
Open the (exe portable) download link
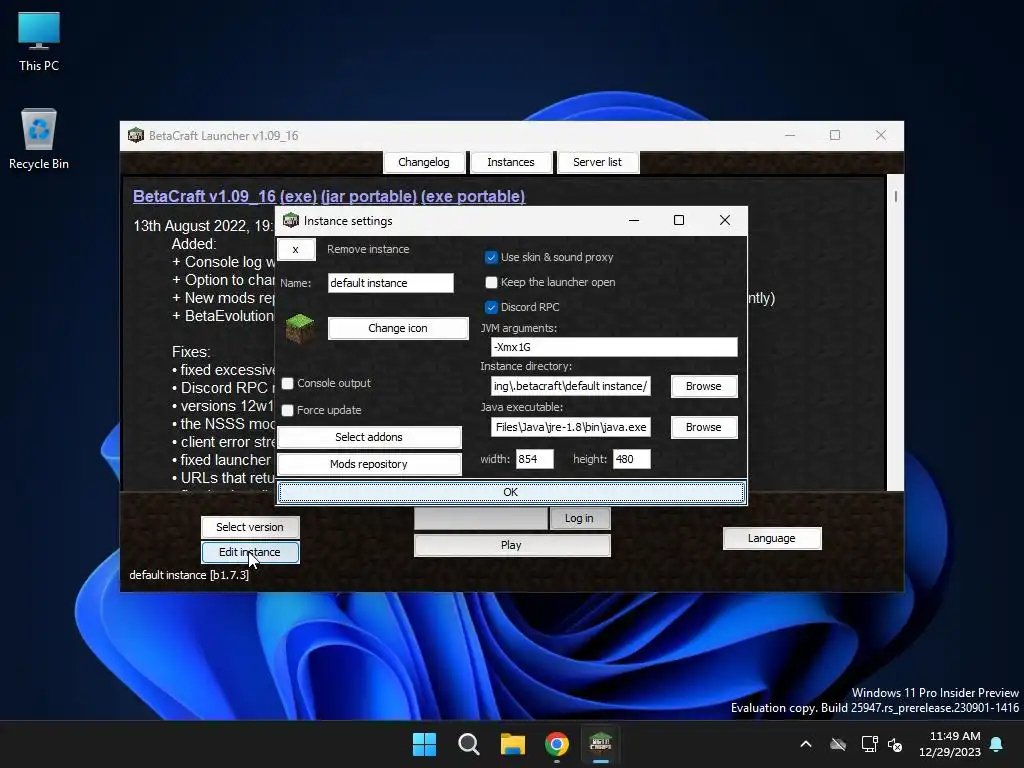[x=473, y=196]
